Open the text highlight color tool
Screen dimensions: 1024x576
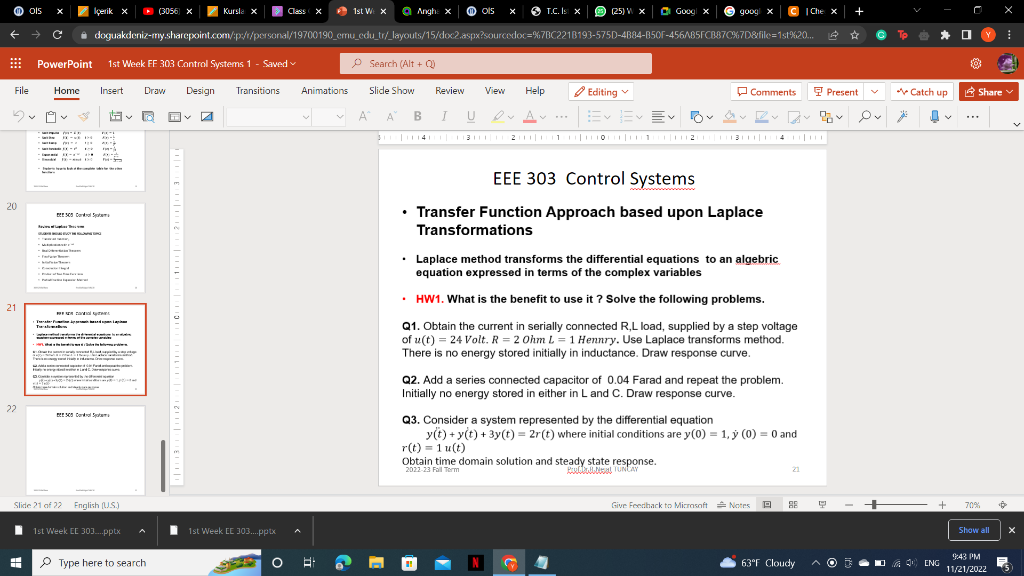[497, 117]
